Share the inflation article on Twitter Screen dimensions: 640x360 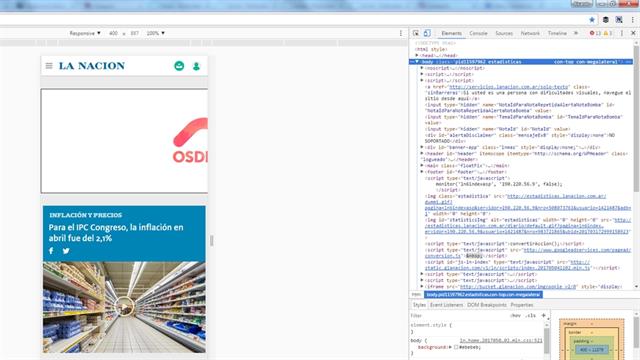tap(66, 251)
